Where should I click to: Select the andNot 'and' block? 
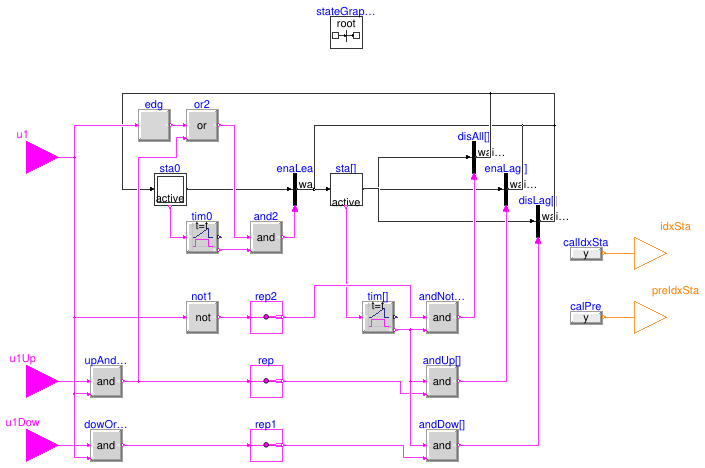(442, 317)
